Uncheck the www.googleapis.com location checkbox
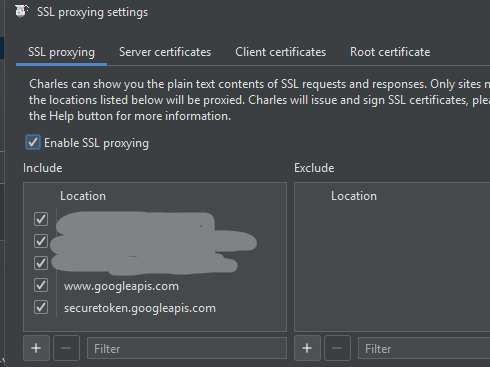 pyautogui.click(x=41, y=285)
